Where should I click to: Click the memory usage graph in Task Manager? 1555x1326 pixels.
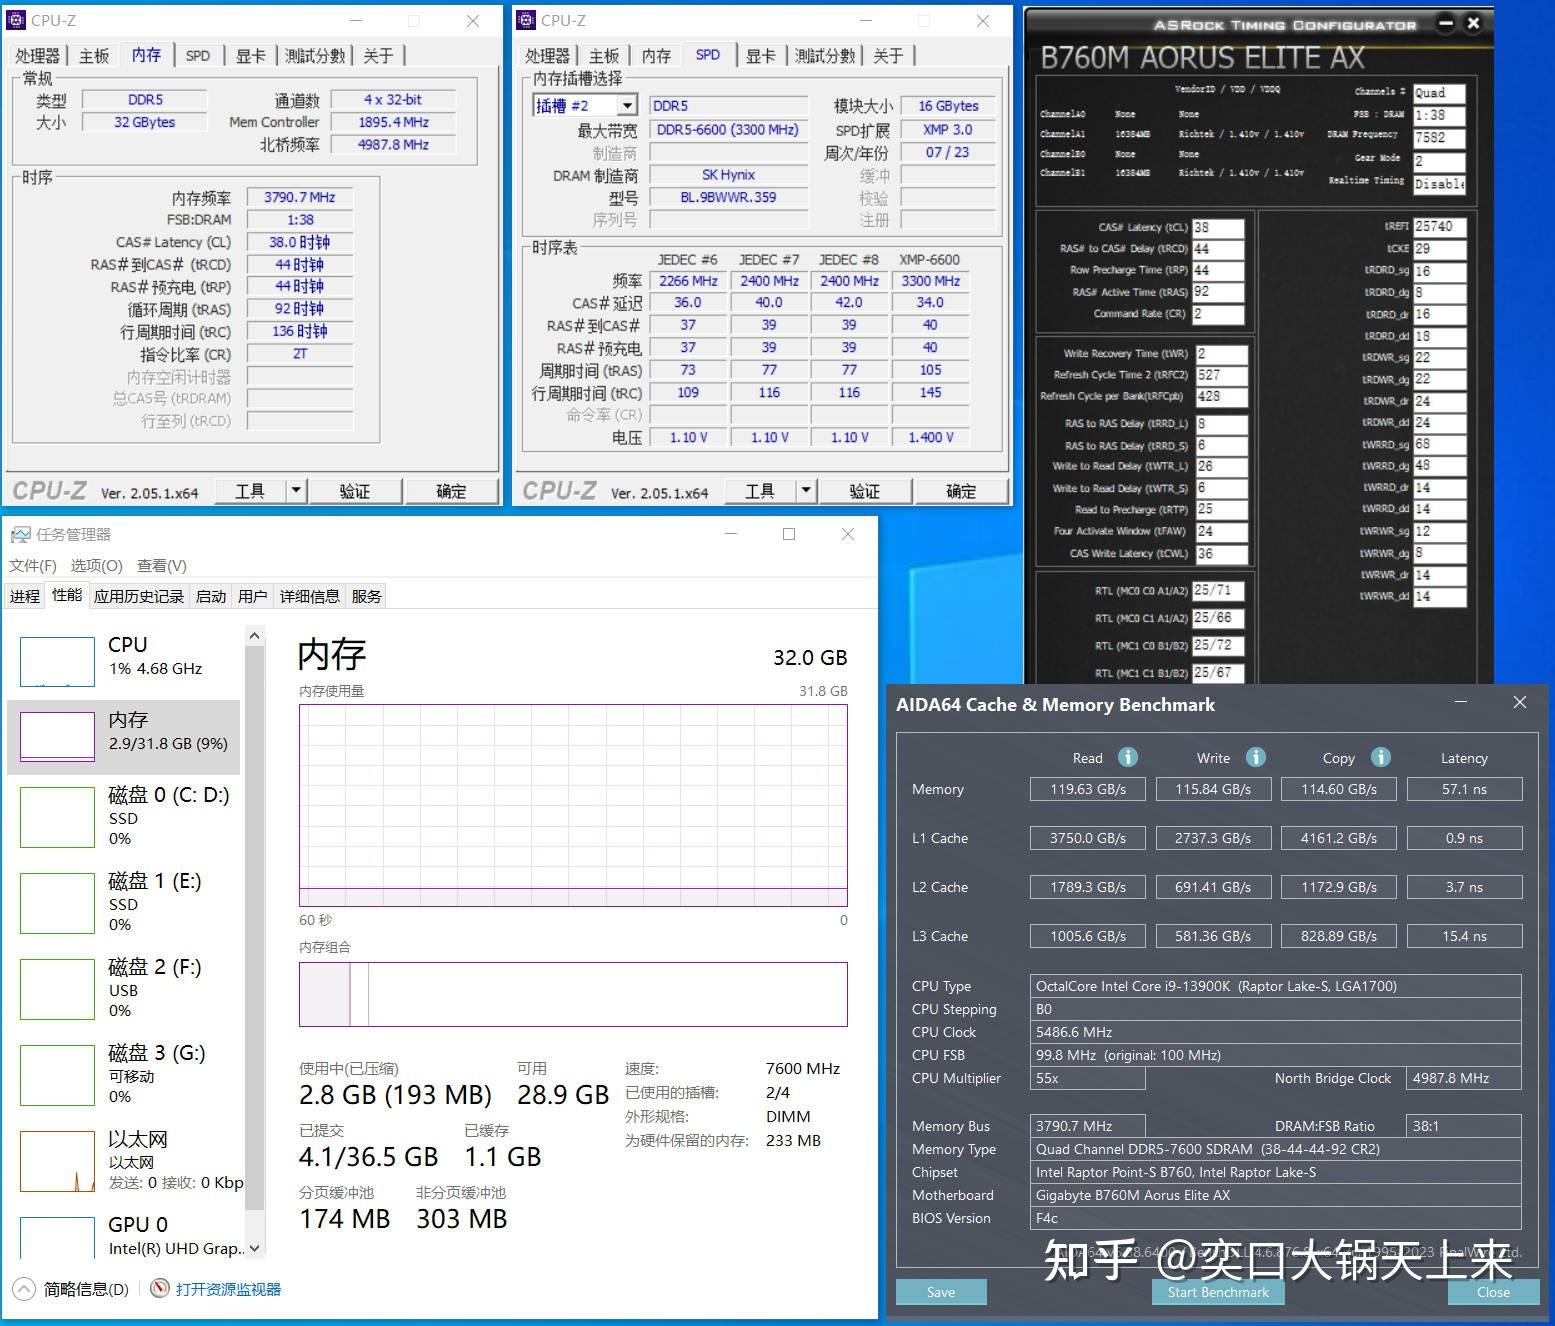click(573, 805)
